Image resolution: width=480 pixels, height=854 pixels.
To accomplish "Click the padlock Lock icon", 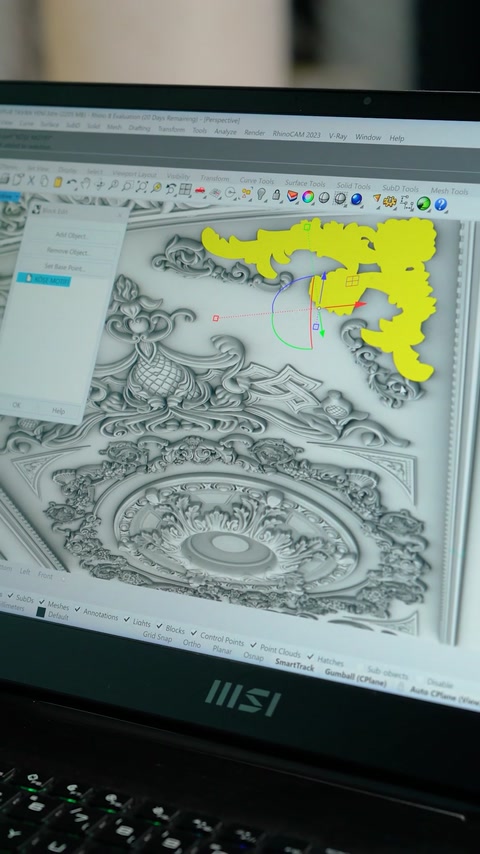I will click(x=276, y=194).
